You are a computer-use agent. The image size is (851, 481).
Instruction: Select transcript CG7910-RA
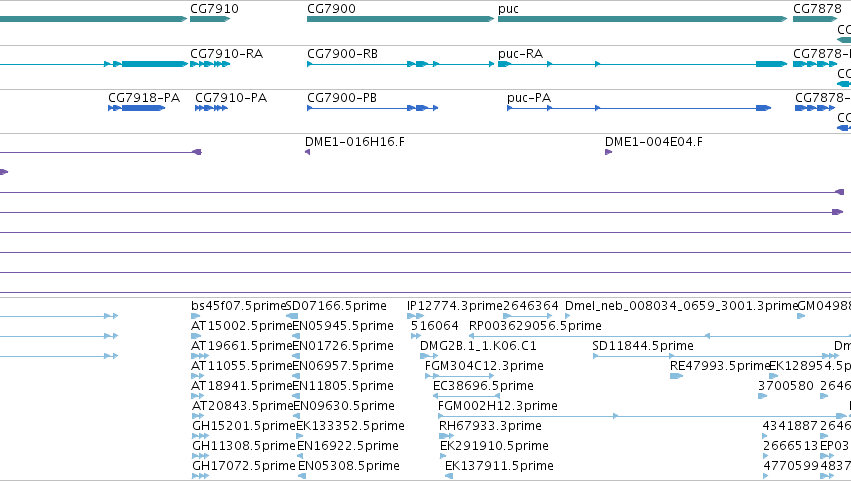coord(226,54)
